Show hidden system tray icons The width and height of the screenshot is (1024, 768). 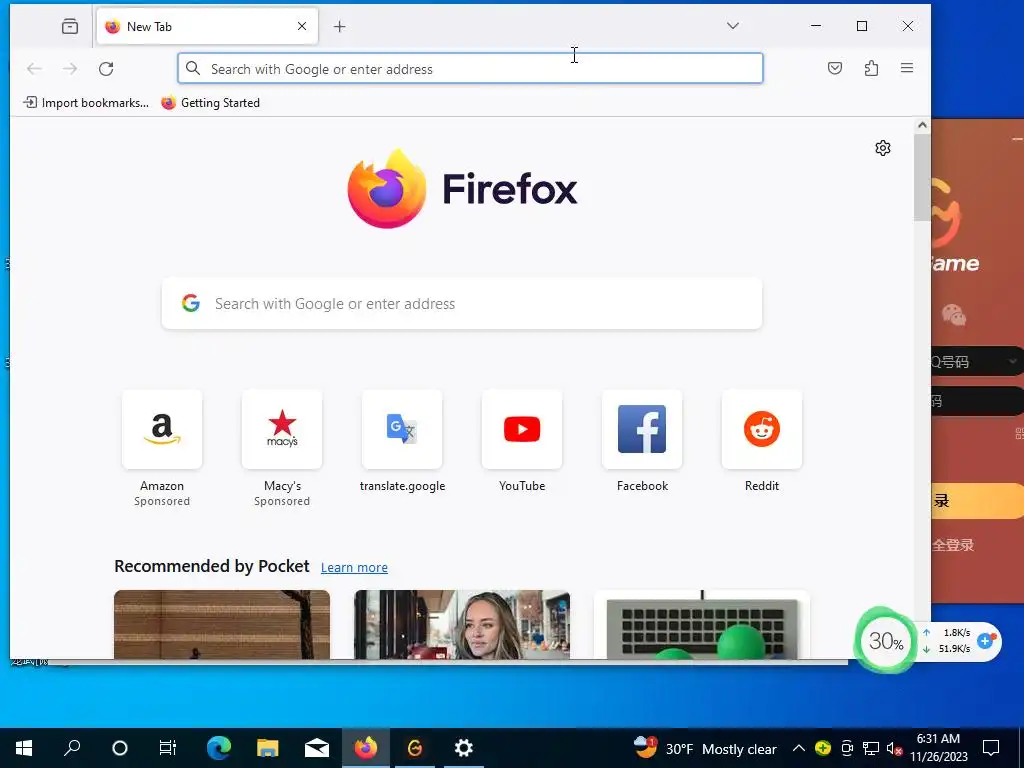[x=798, y=748]
